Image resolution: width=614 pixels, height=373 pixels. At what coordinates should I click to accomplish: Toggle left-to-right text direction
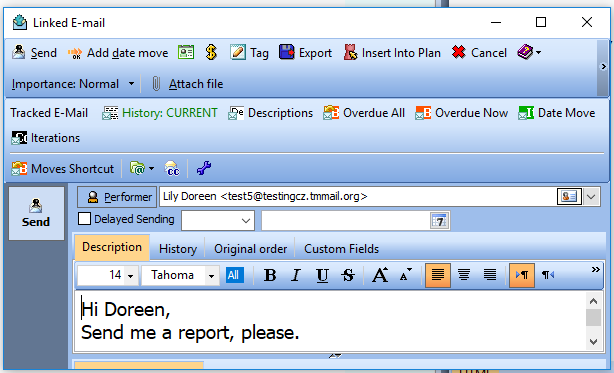(x=522, y=275)
